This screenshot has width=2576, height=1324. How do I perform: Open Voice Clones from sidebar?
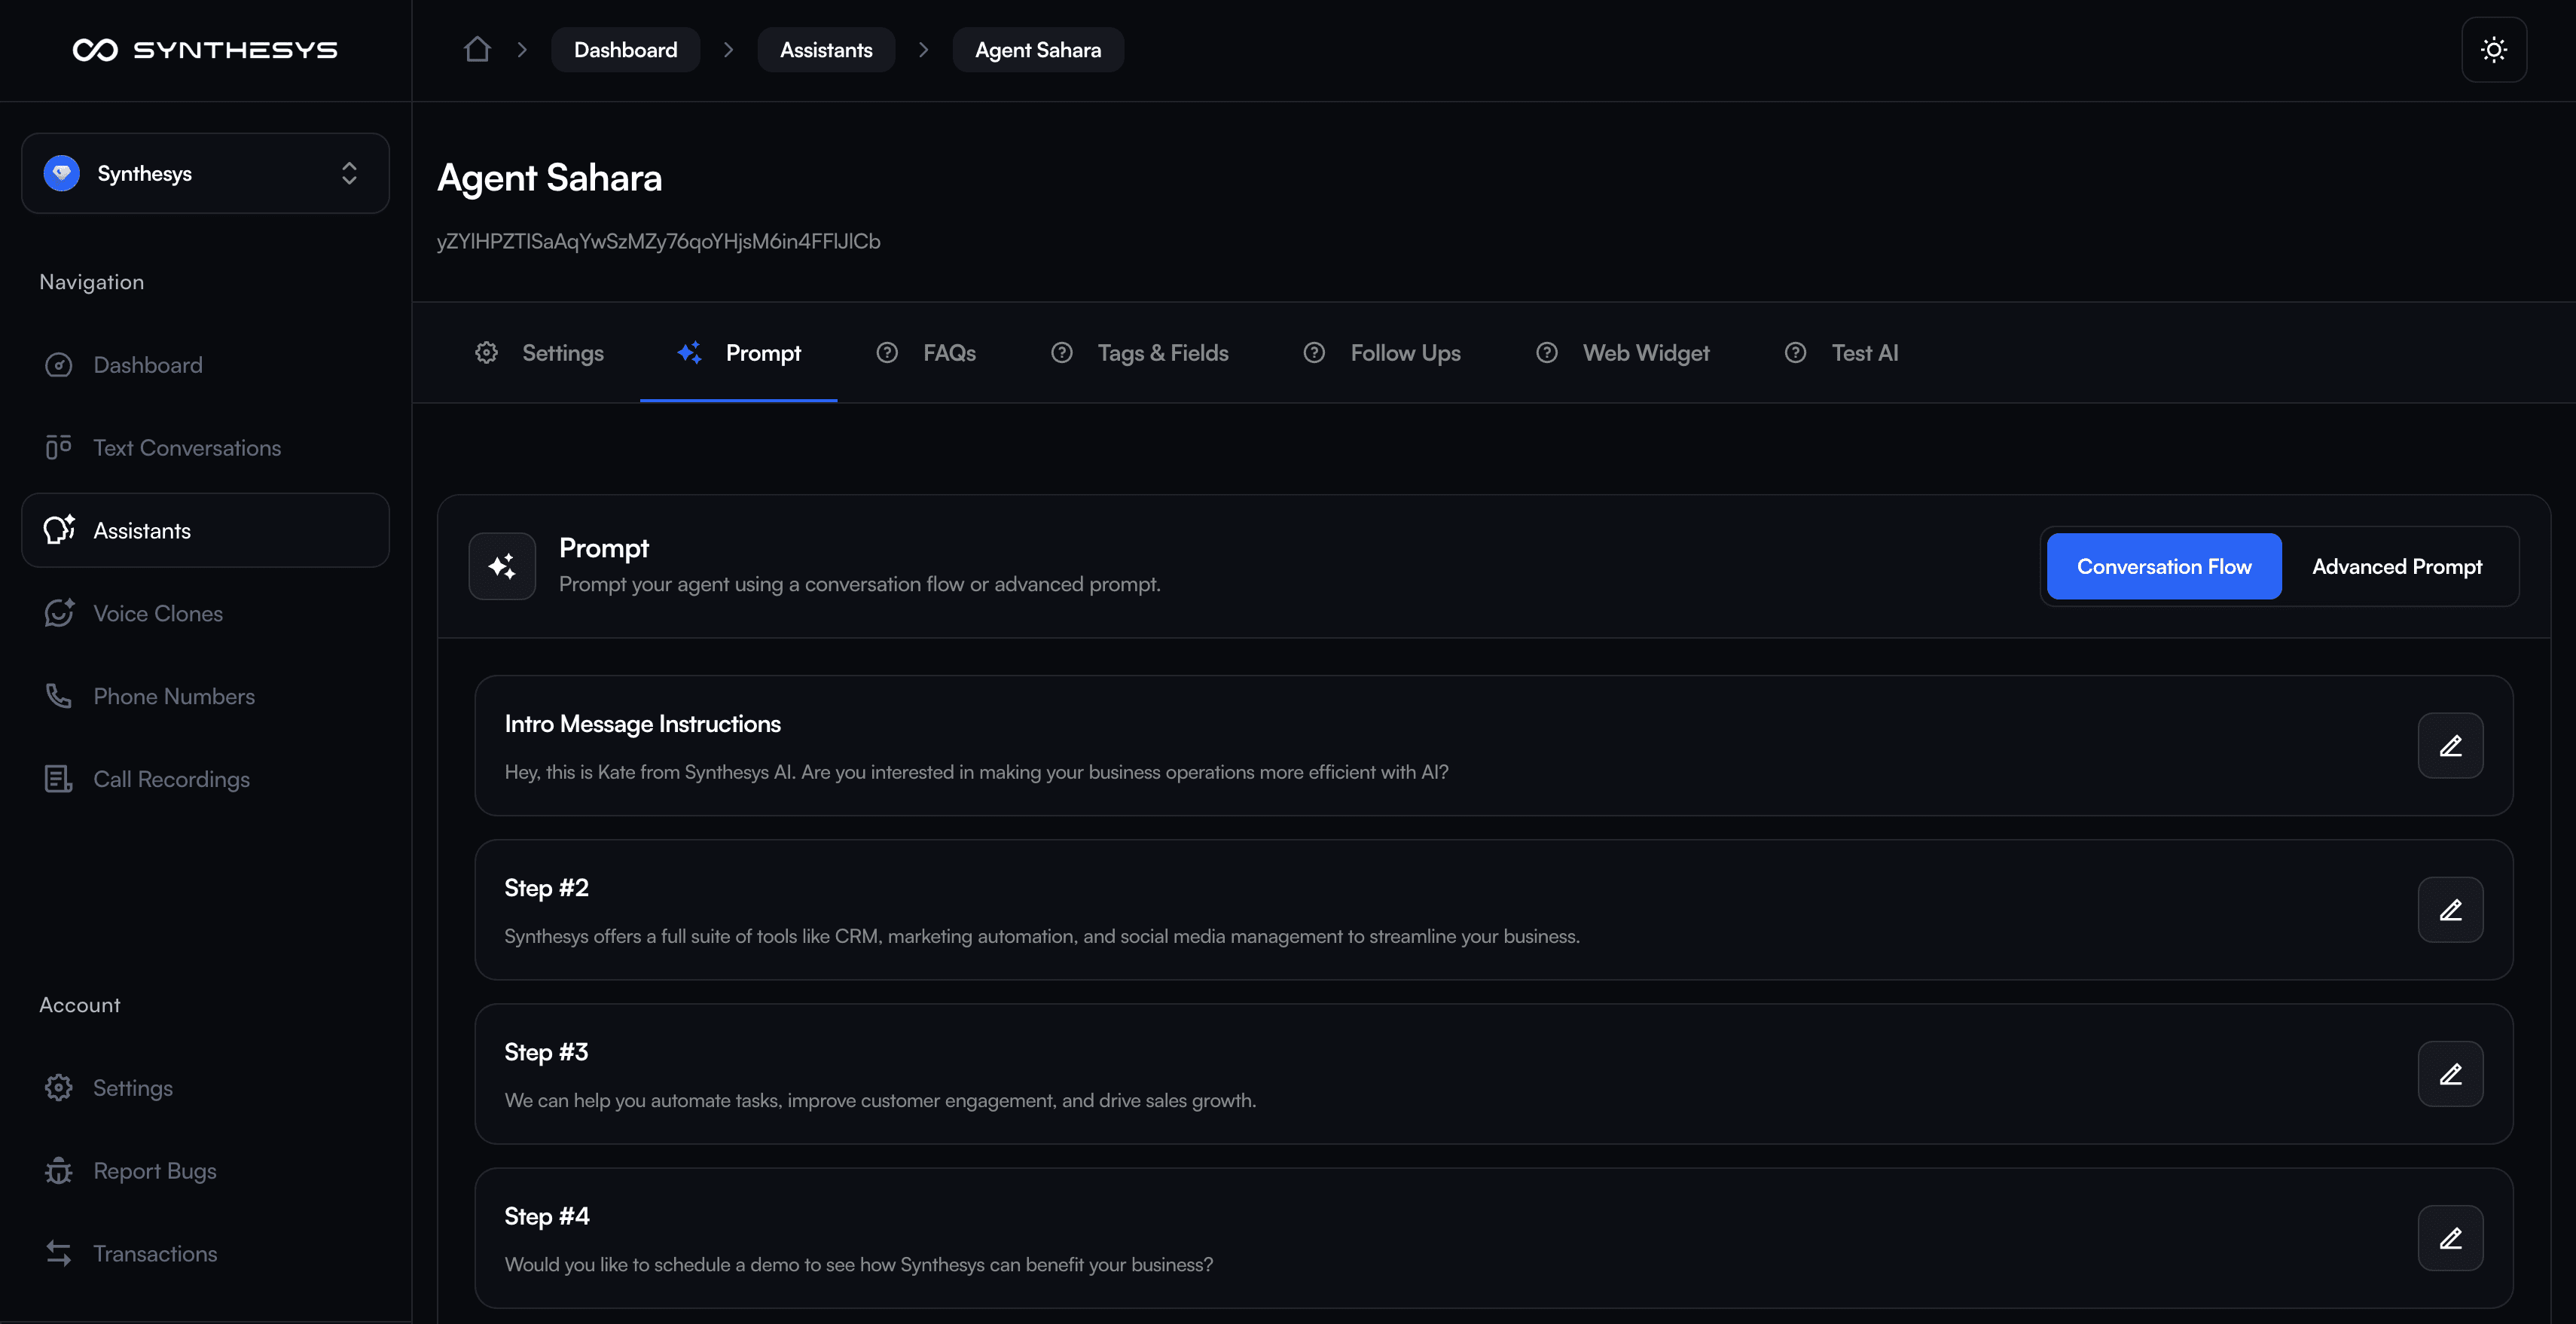coord(157,613)
